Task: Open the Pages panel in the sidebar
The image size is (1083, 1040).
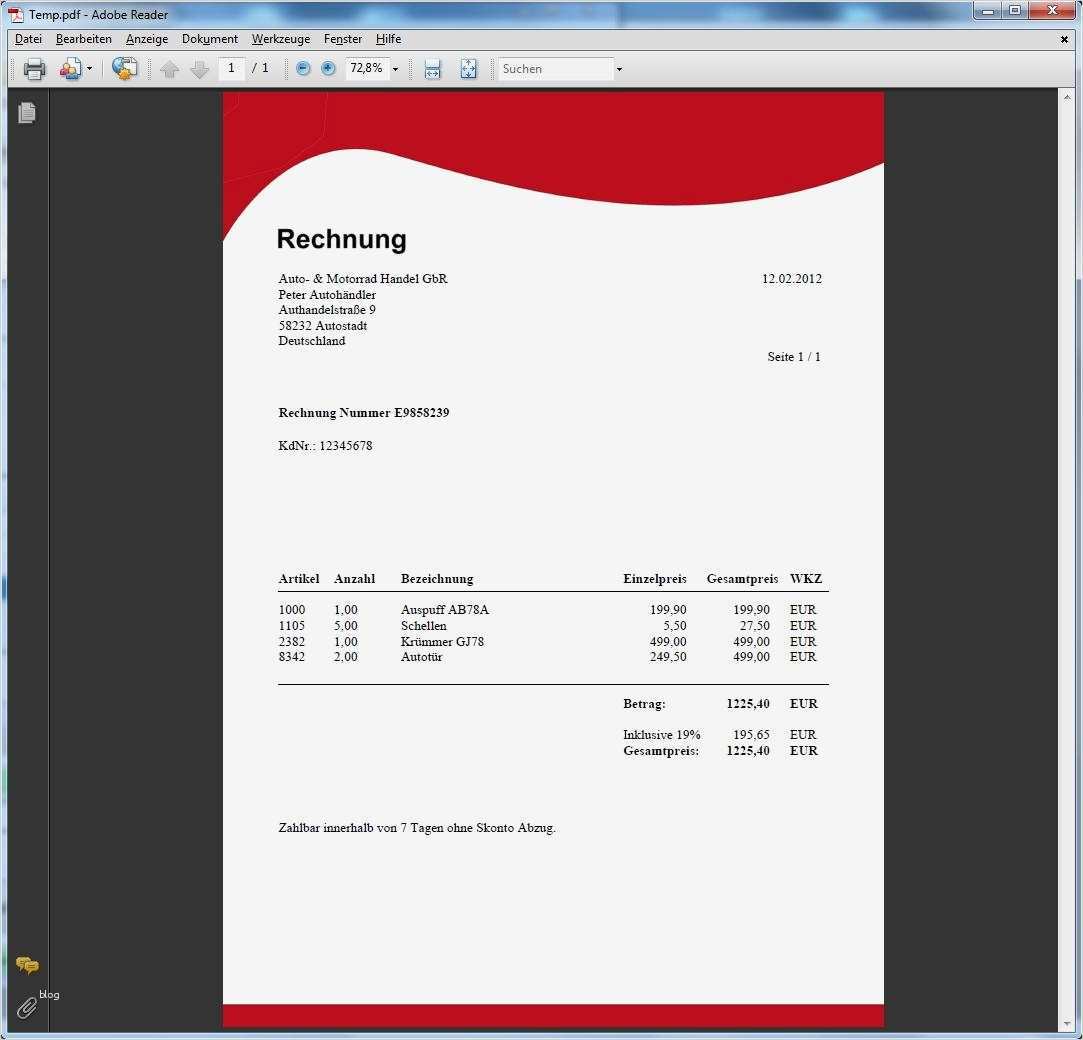Action: [x=27, y=113]
